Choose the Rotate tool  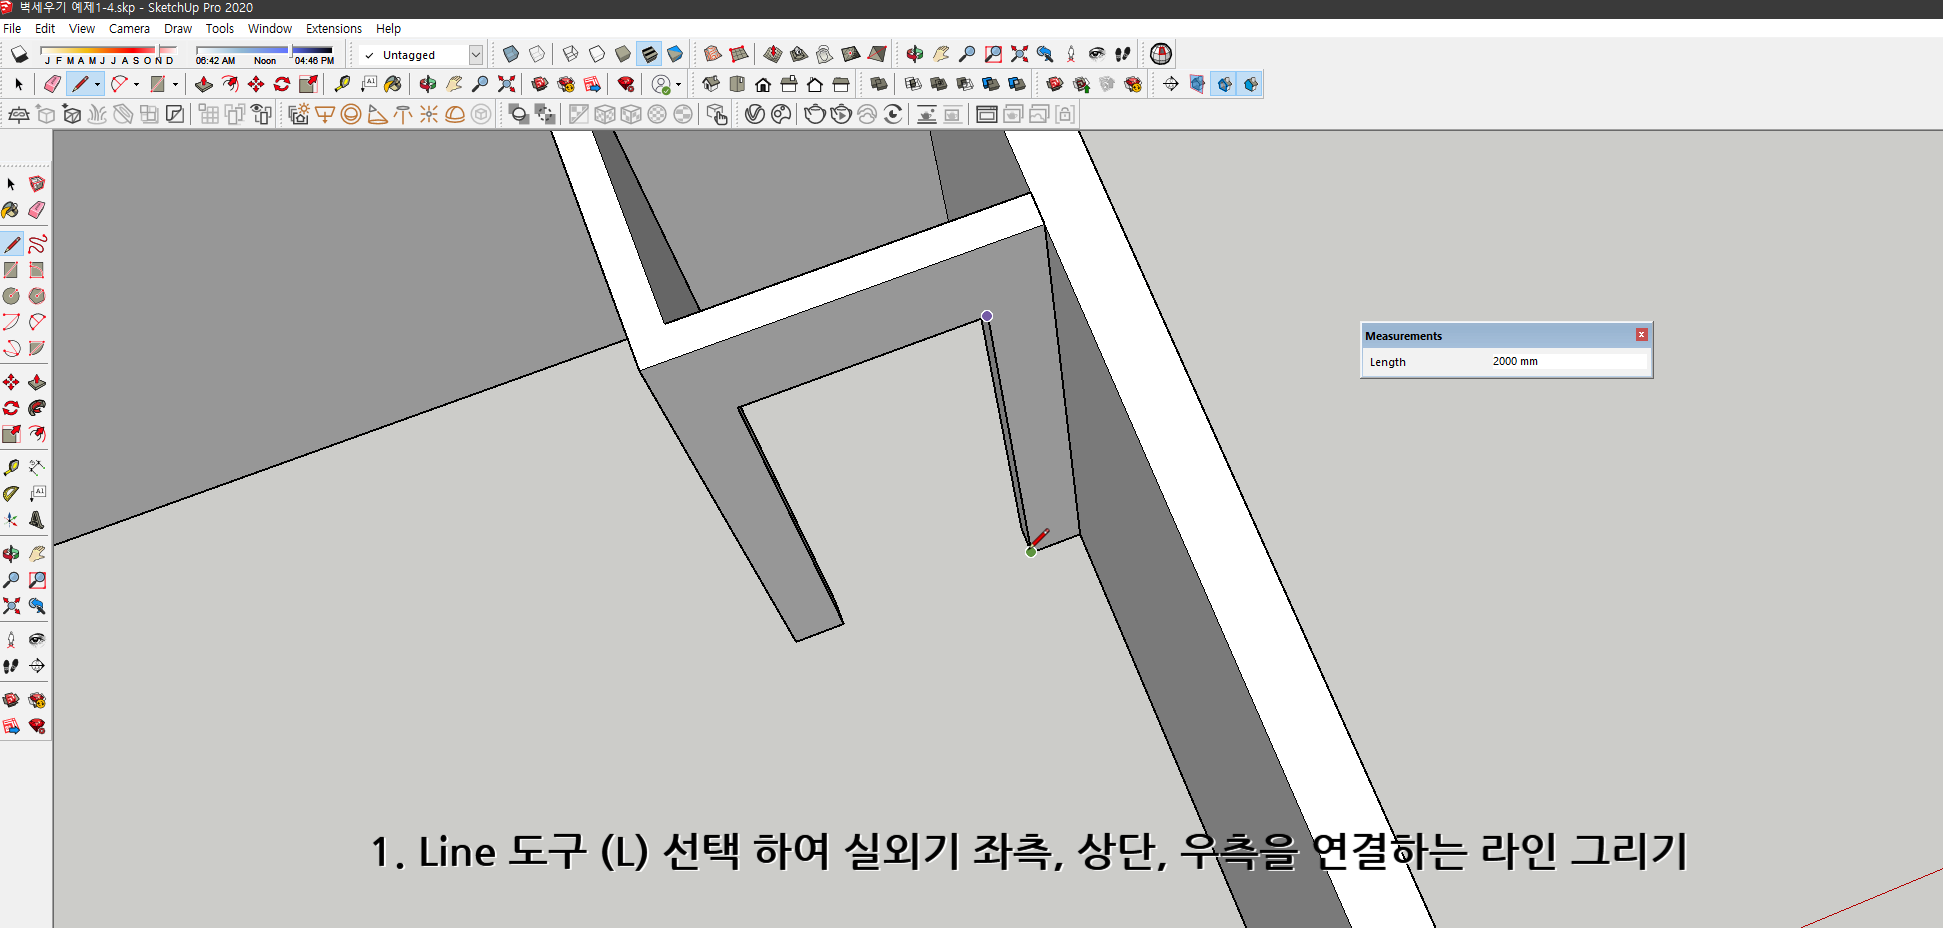click(x=280, y=84)
